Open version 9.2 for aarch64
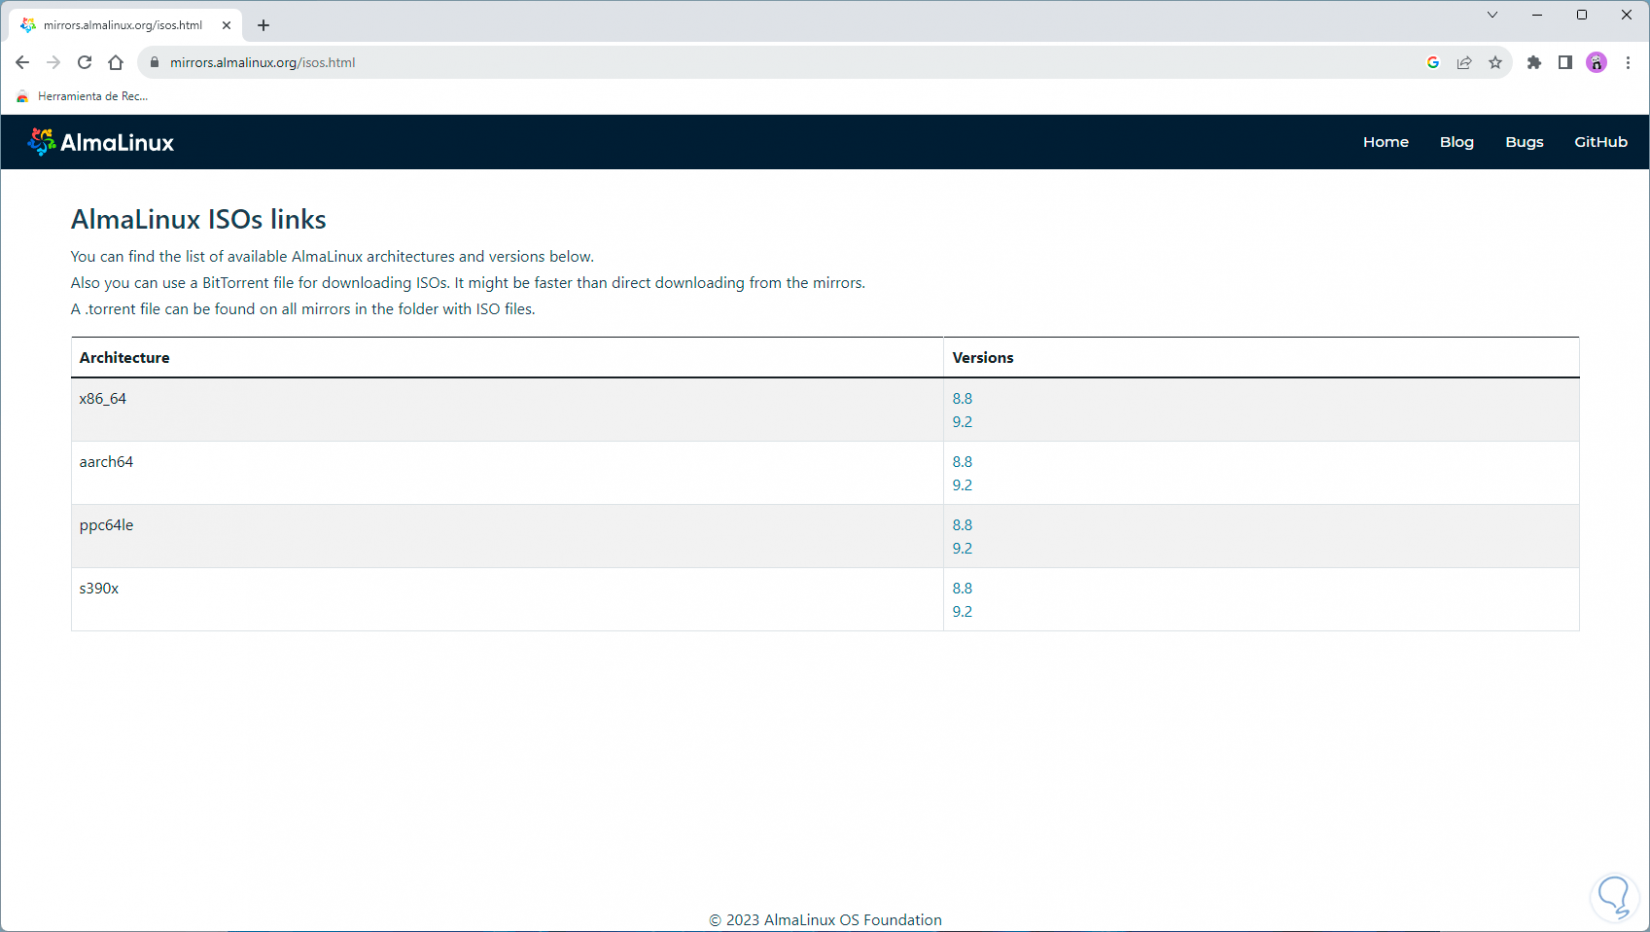The image size is (1650, 932). [x=962, y=485]
